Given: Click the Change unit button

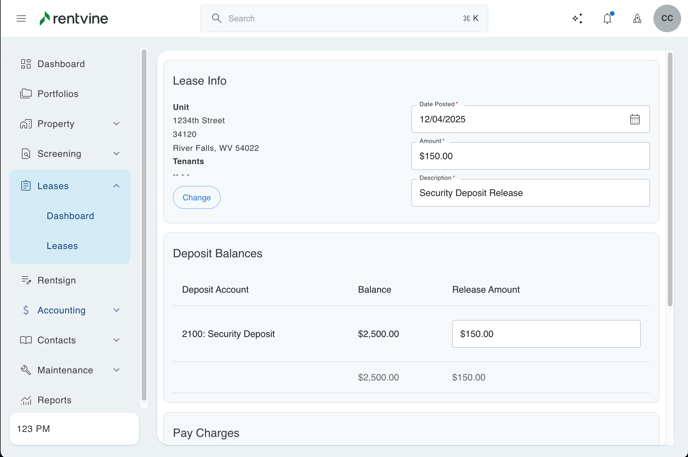Looking at the screenshot, I should 196,197.
